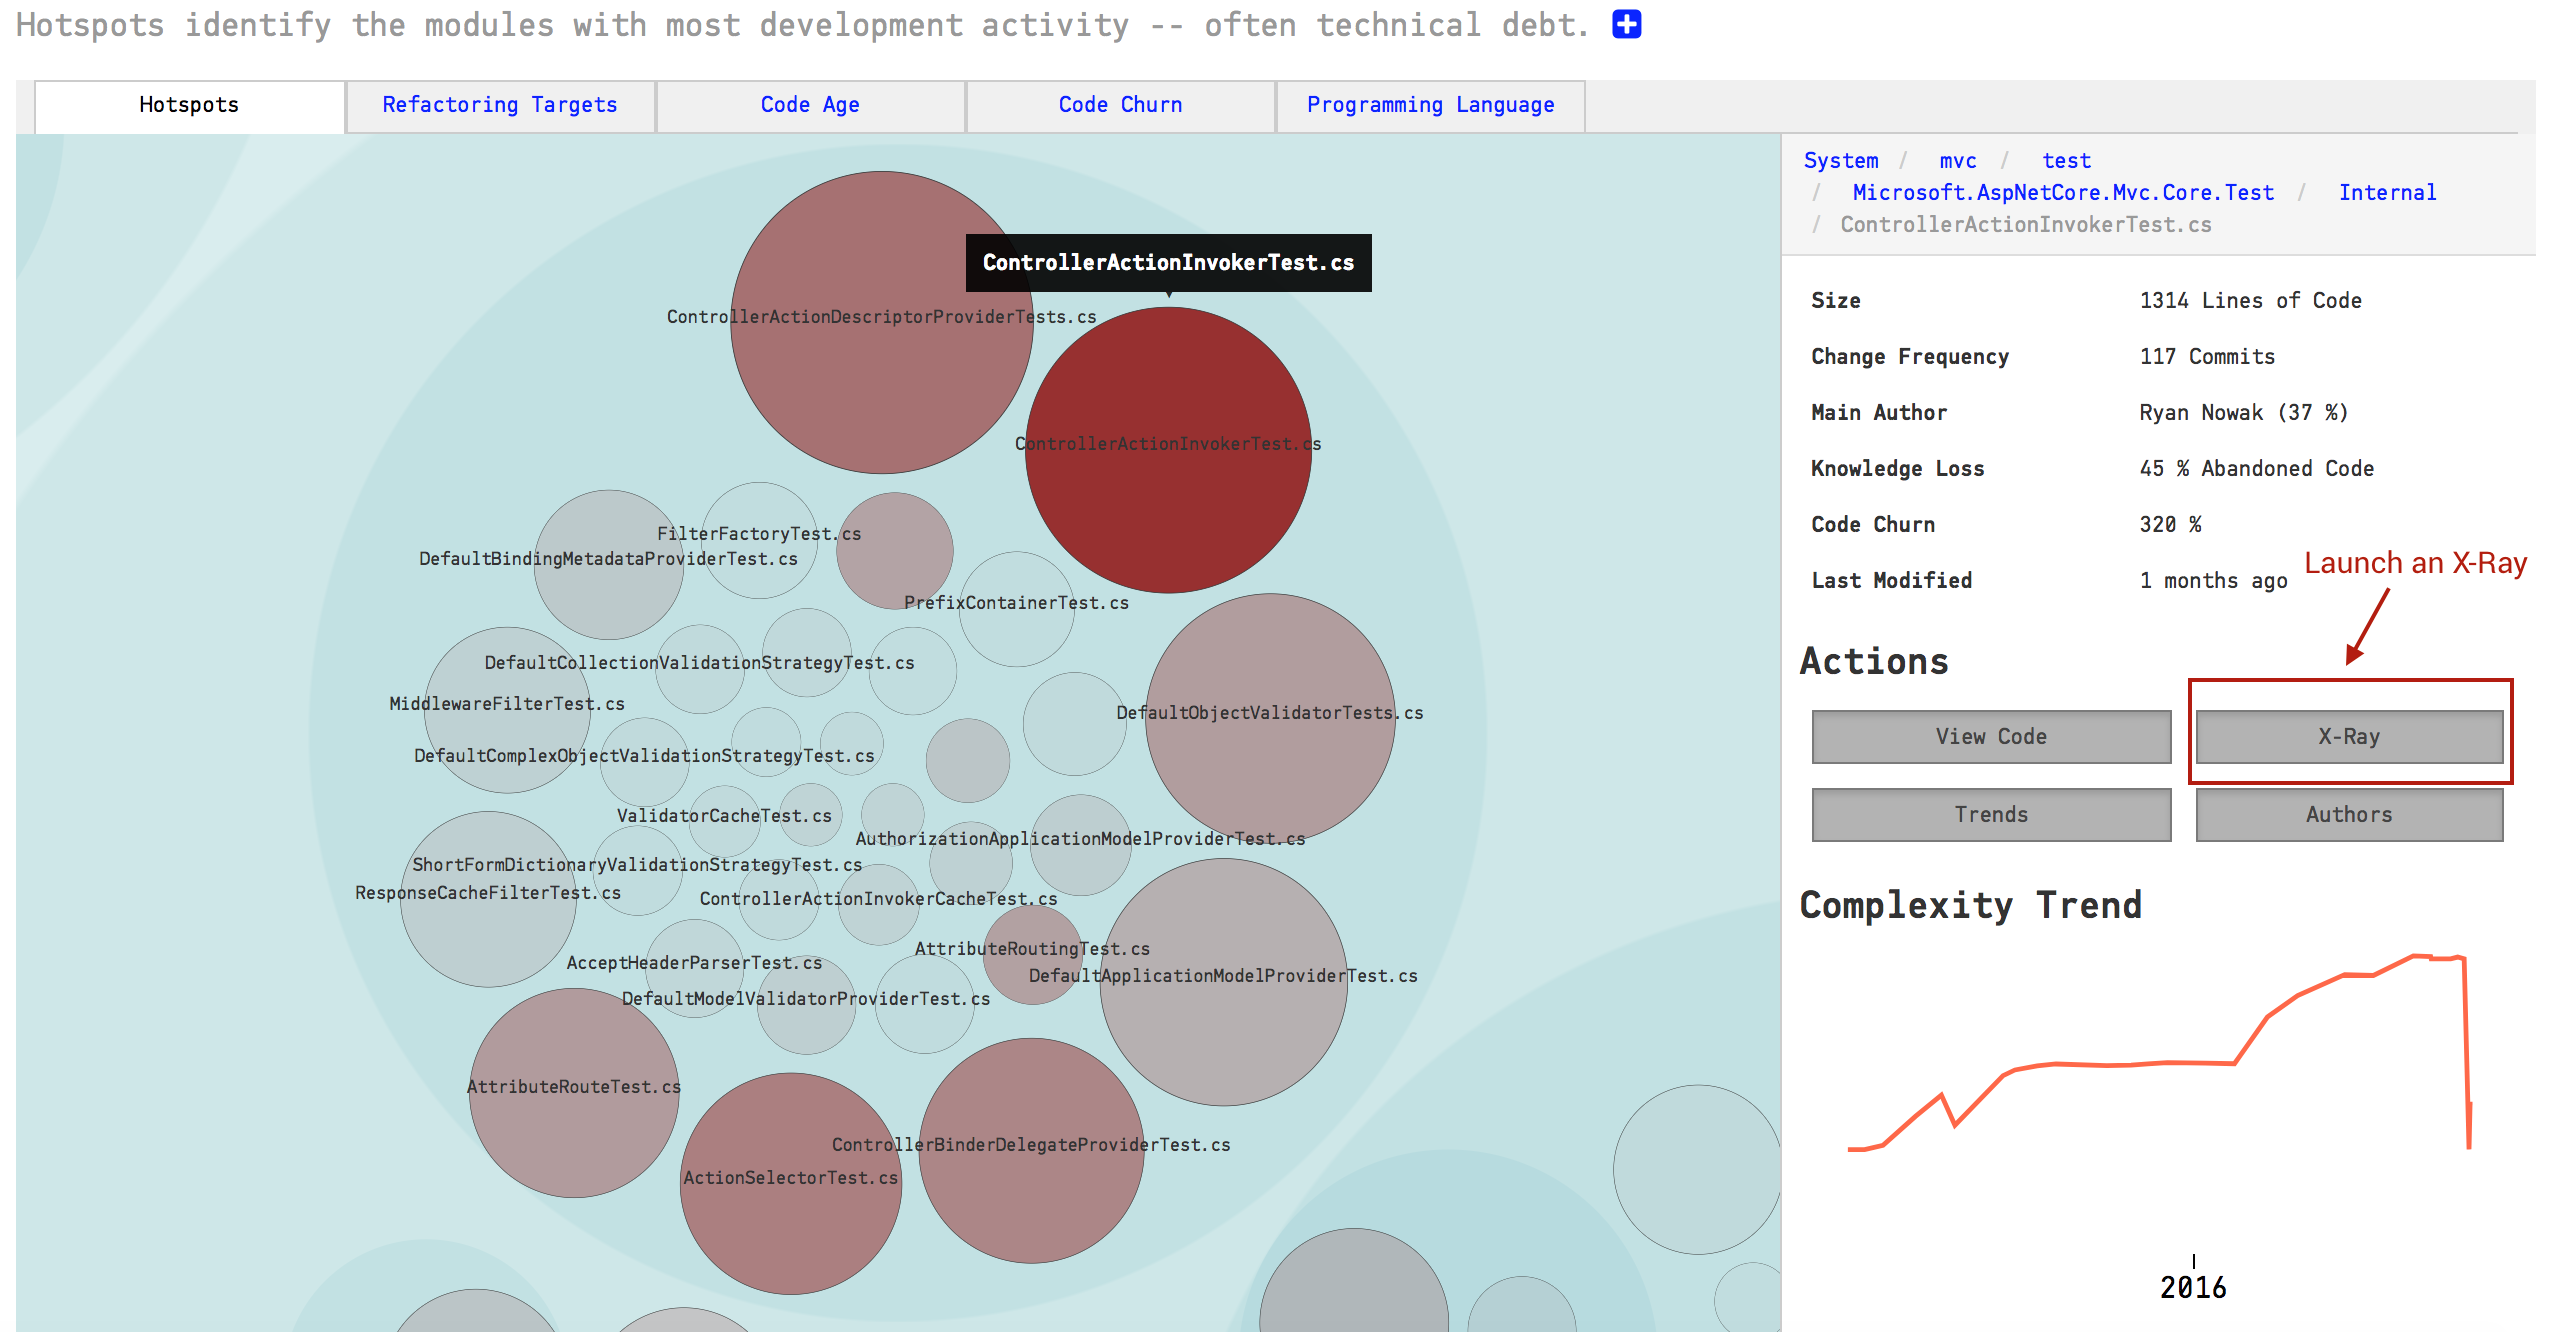This screenshot has width=2552, height=1332.
Task: Click the ValidatorCacheTest.cs label
Action: pos(724,816)
